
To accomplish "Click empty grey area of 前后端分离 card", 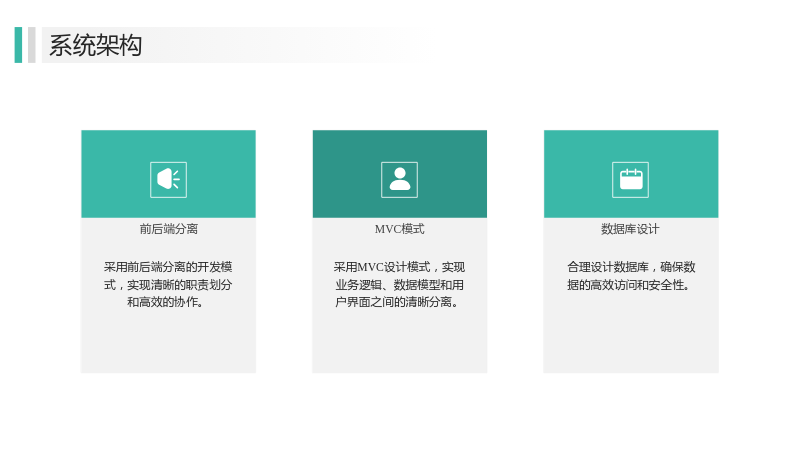I will pos(168,342).
